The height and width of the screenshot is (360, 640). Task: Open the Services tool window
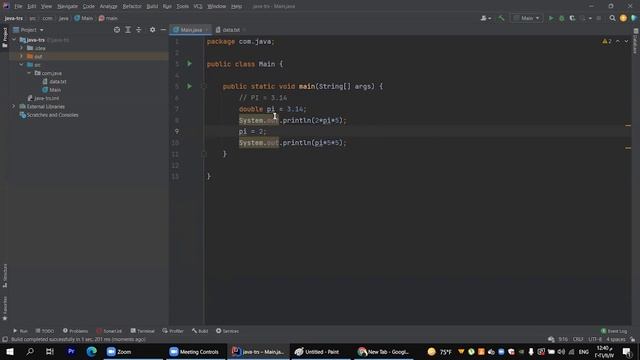point(227,331)
